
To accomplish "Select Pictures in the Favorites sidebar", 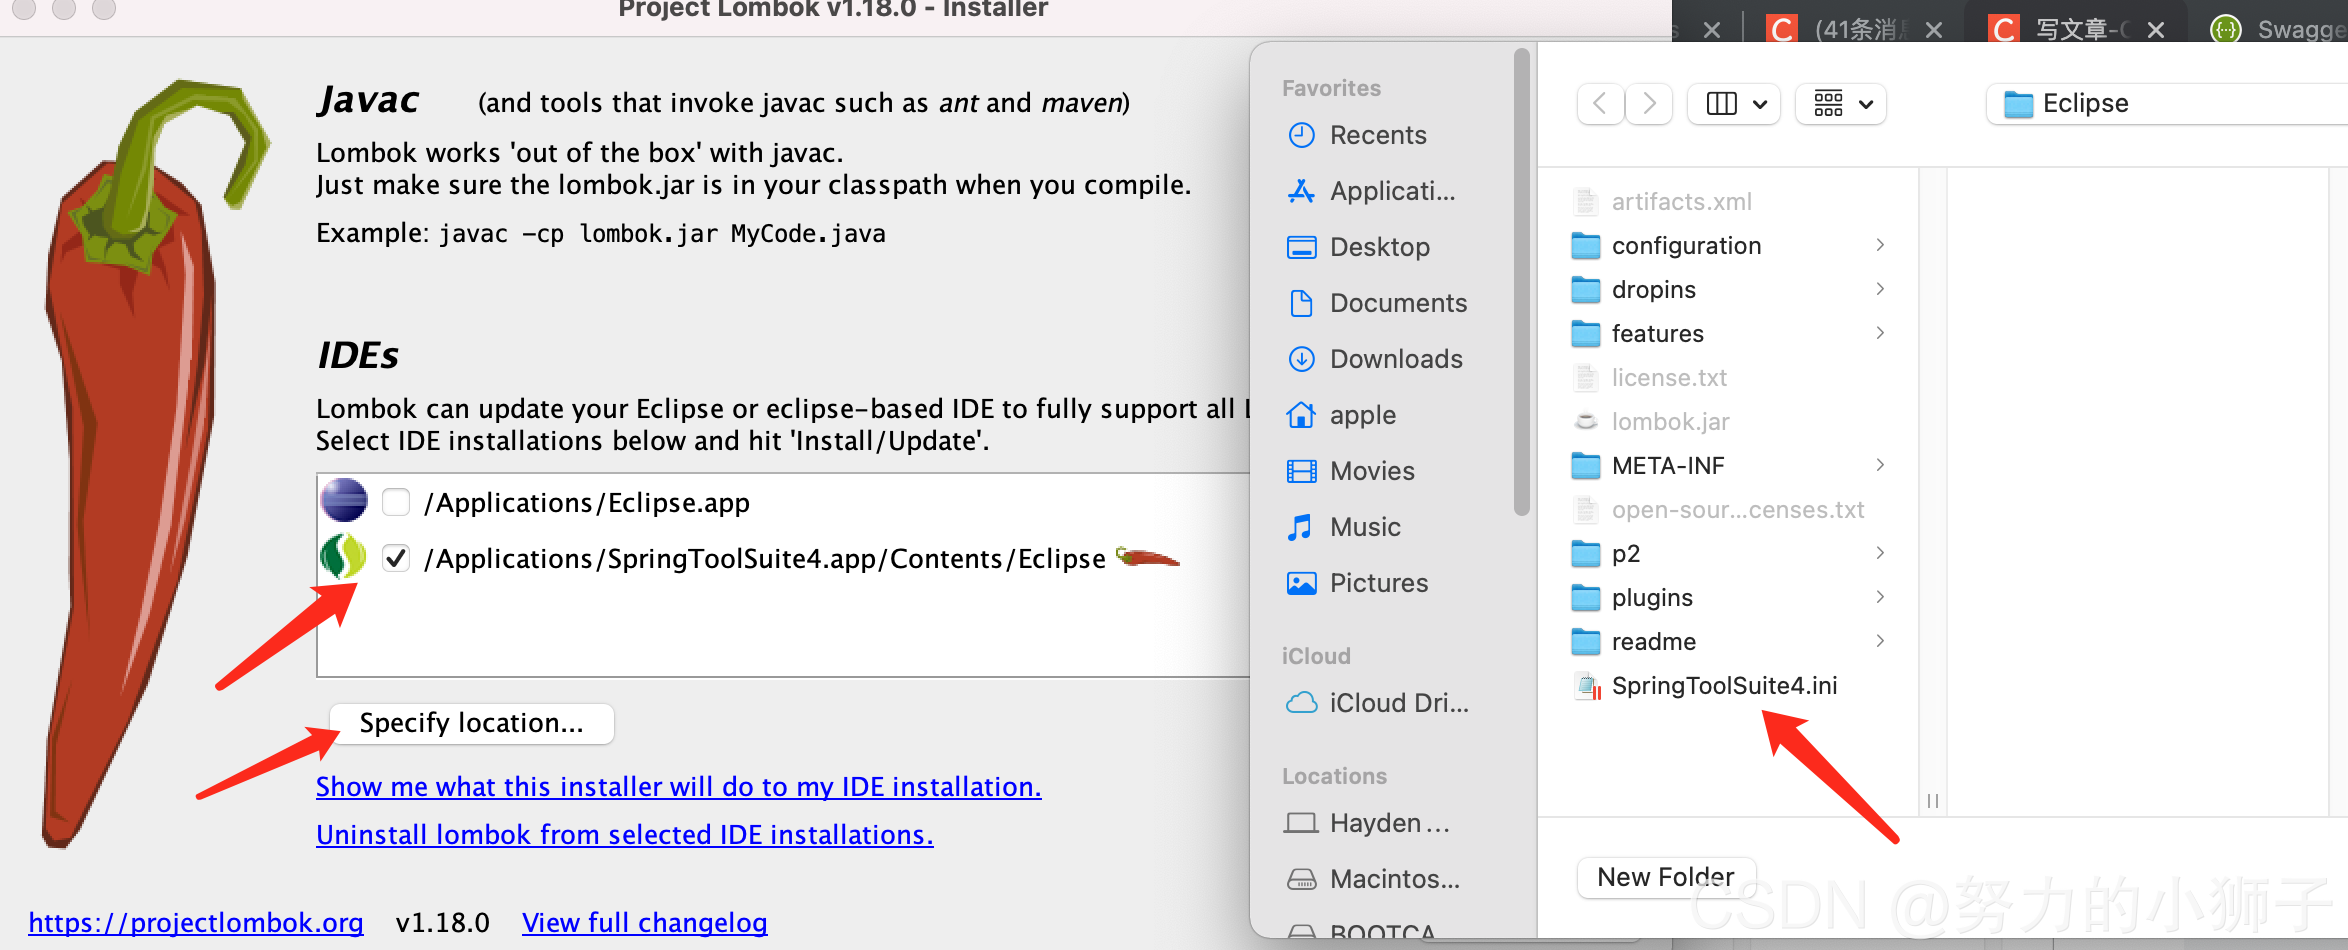I will tap(1379, 583).
